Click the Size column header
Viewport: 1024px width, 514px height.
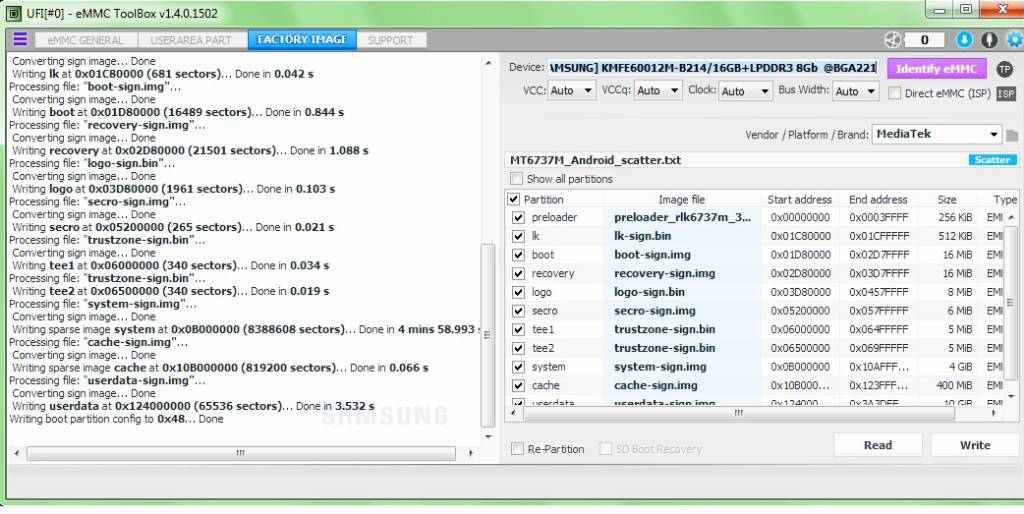(x=947, y=199)
